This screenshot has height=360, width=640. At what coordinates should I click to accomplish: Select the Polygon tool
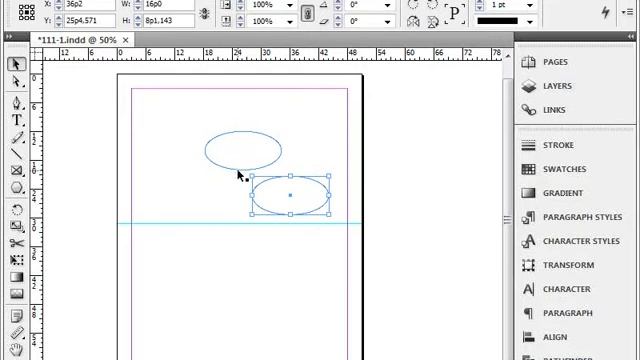pos(16,188)
